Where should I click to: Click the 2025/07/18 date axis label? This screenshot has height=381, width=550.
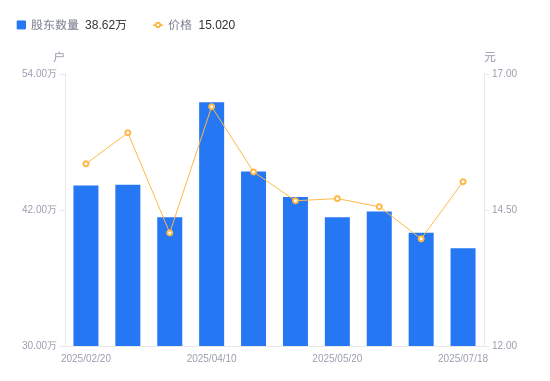pyautogui.click(x=463, y=358)
